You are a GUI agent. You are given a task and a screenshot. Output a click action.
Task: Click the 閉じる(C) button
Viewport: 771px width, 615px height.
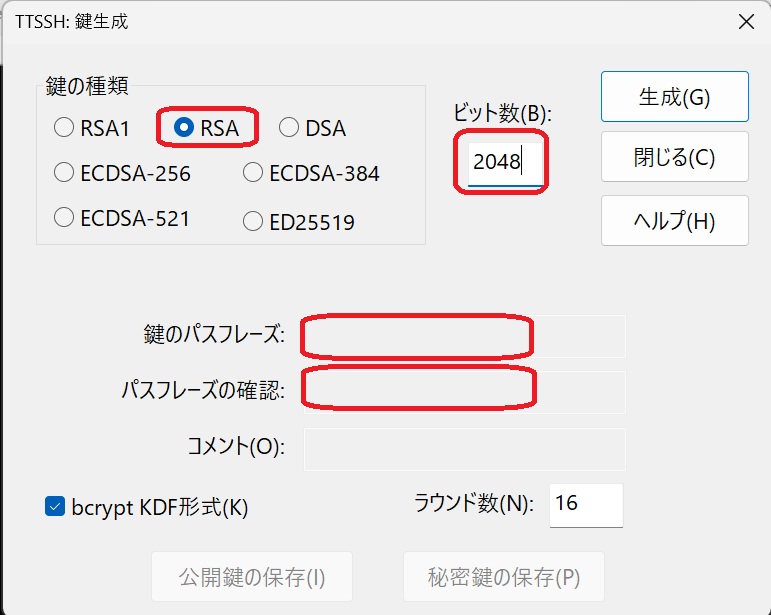point(674,157)
